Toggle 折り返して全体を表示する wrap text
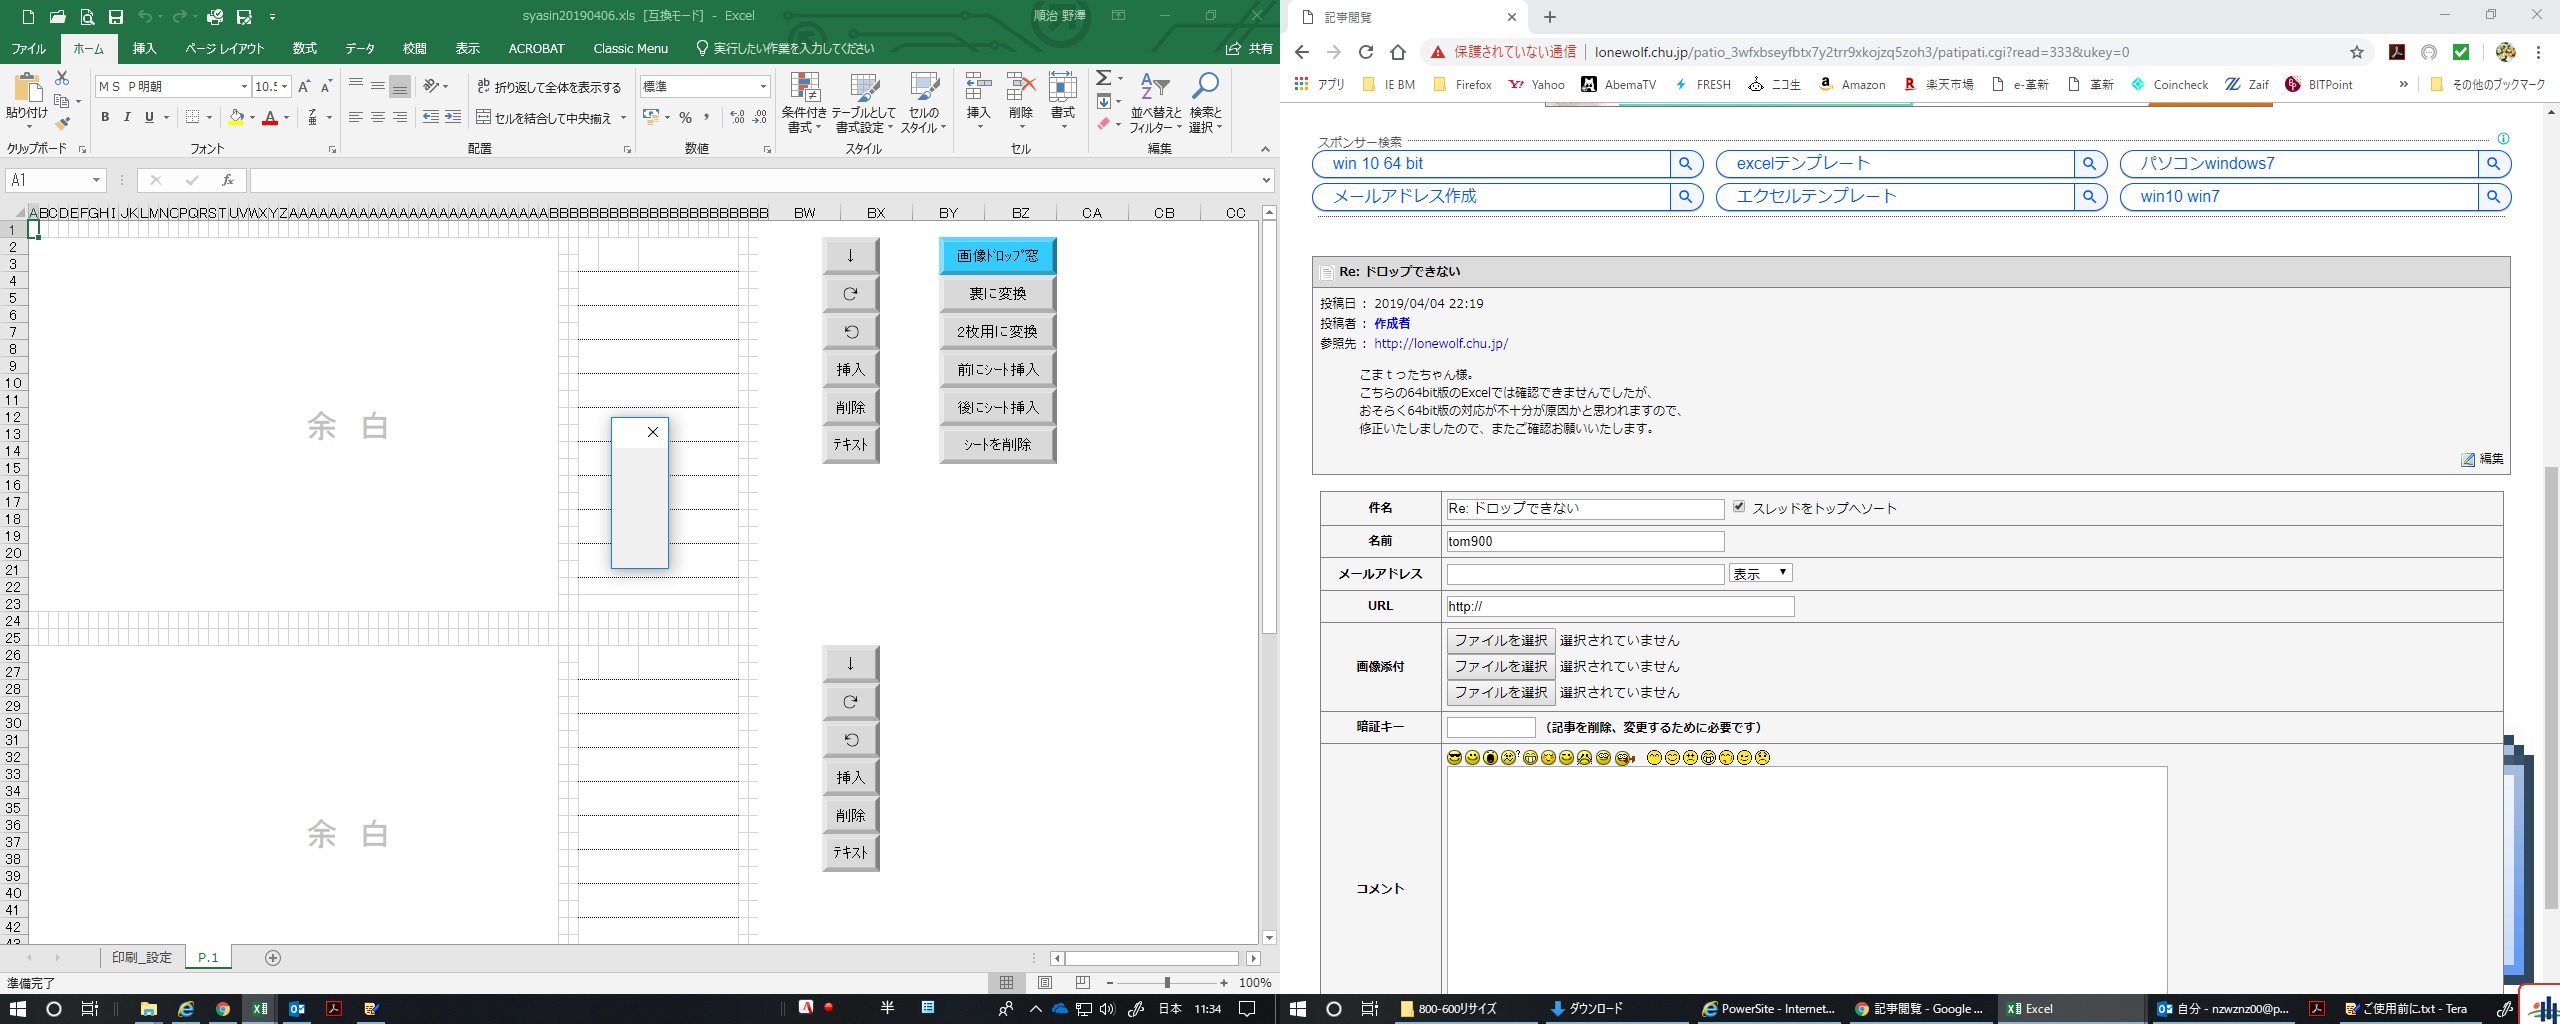Image resolution: width=2560 pixels, height=1024 pixels. [x=549, y=87]
